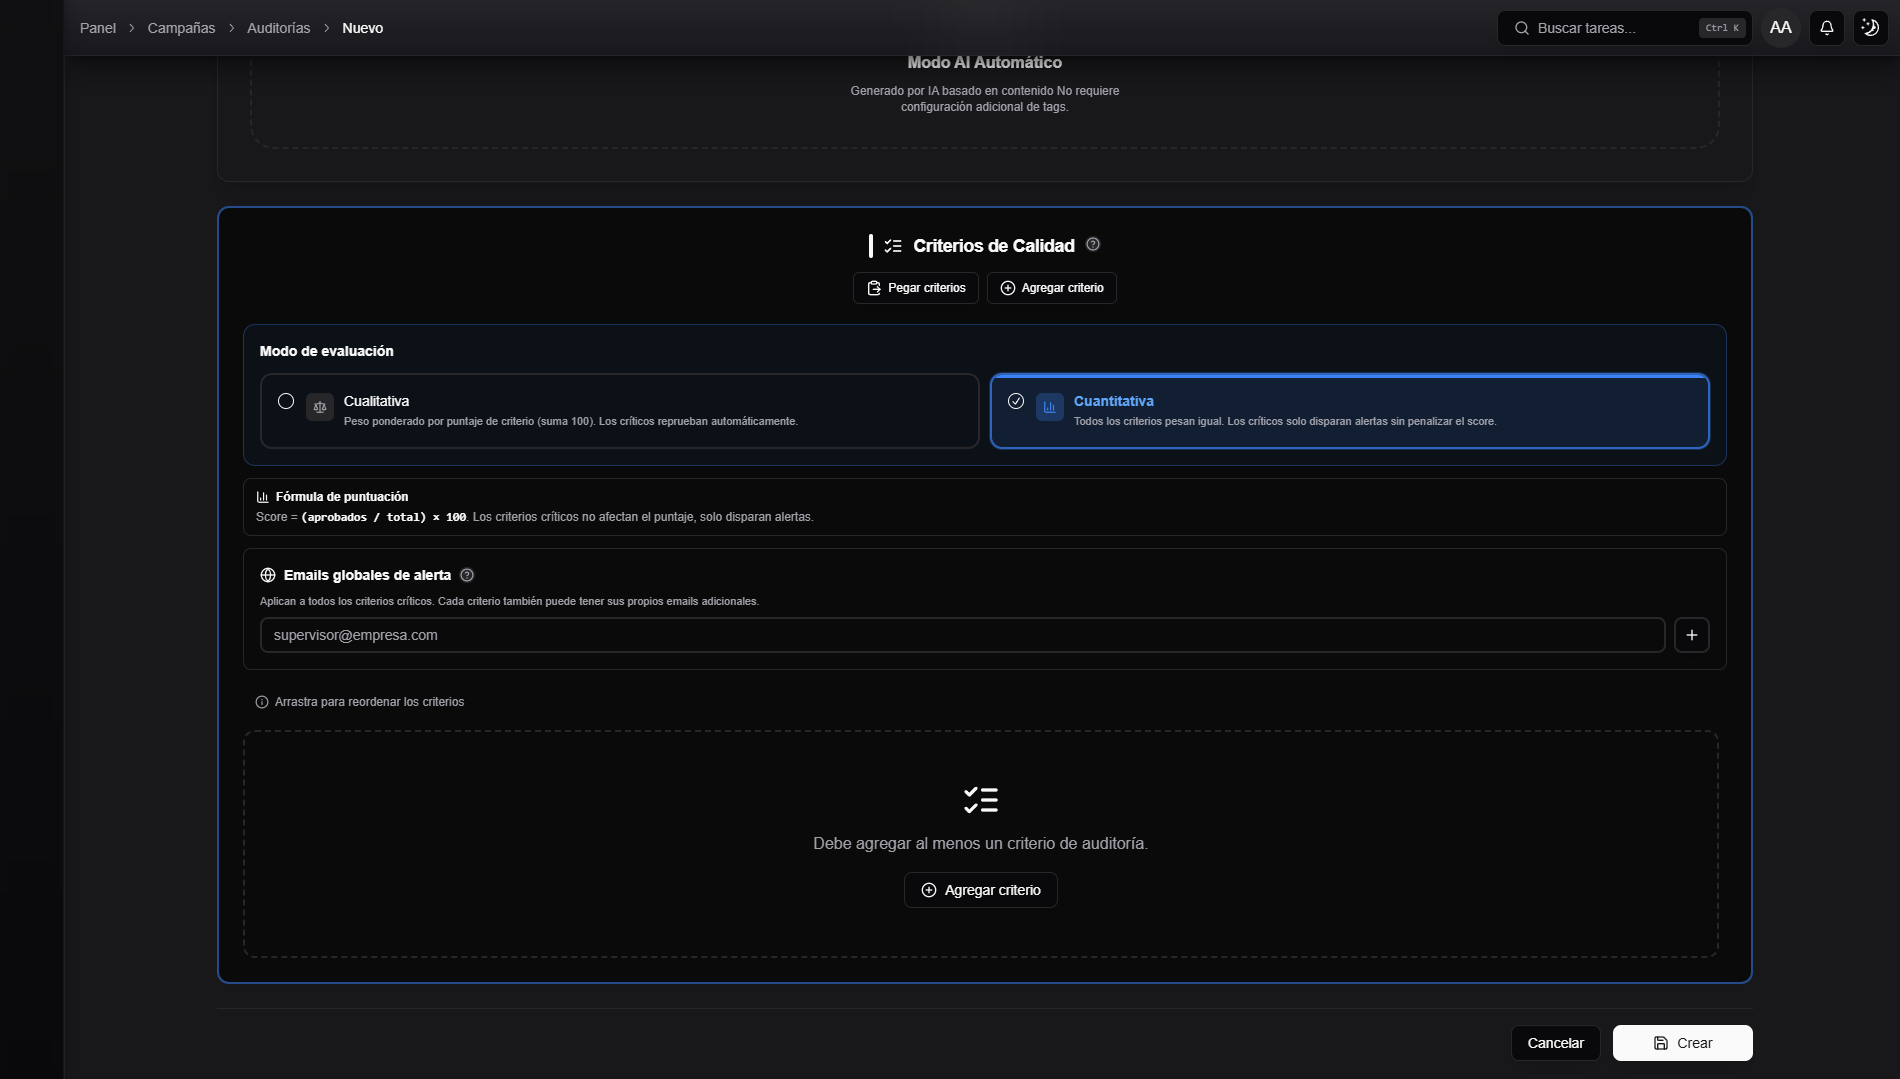Click the score formula text
Image resolution: width=1900 pixels, height=1079 pixels.
point(535,517)
